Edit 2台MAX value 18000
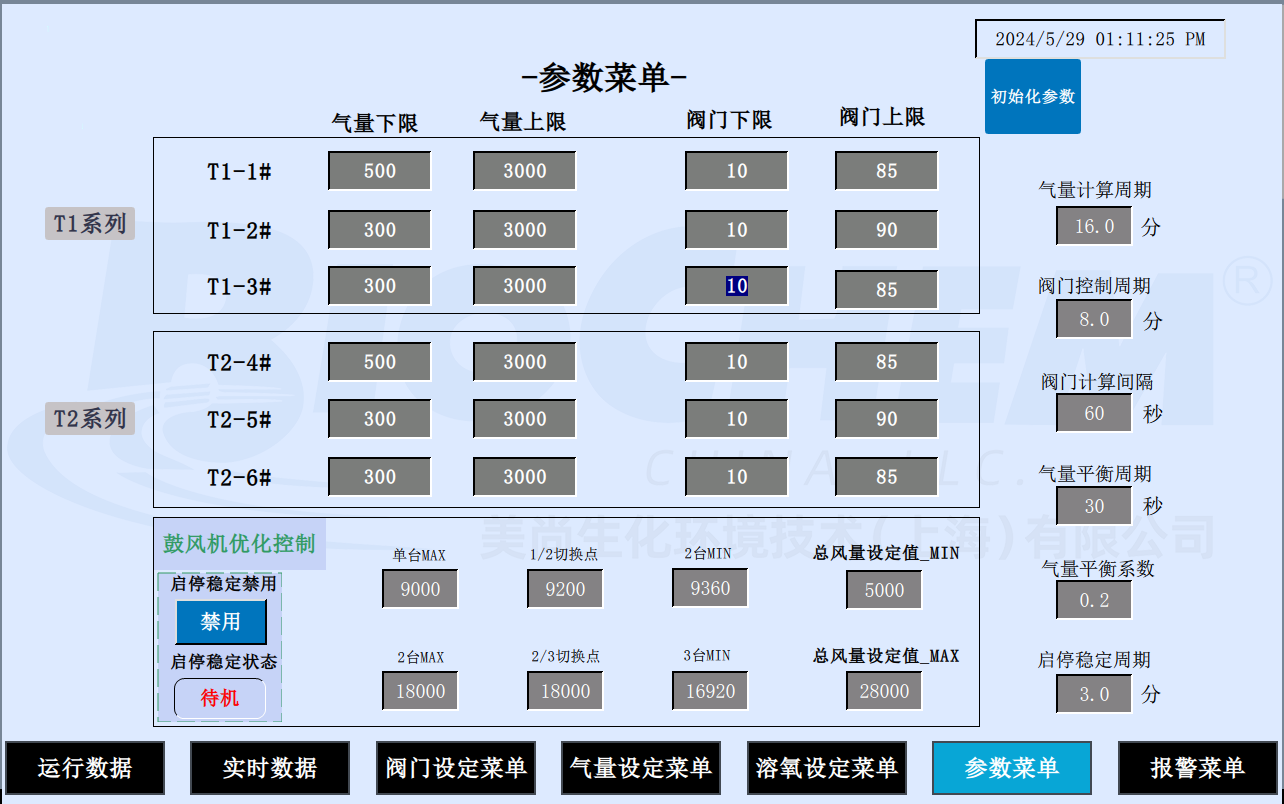The width and height of the screenshot is (1284, 804). pyautogui.click(x=420, y=691)
